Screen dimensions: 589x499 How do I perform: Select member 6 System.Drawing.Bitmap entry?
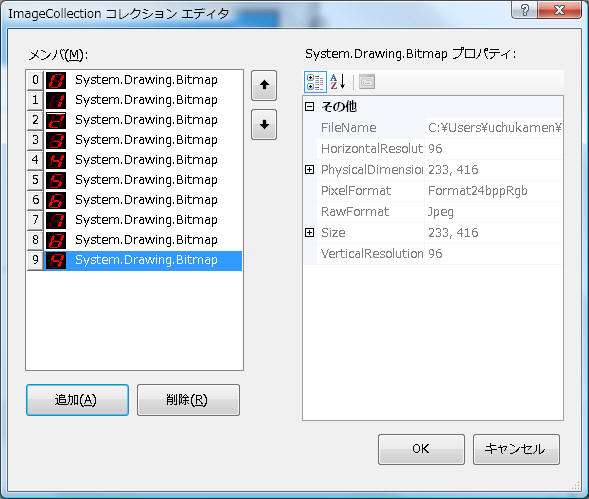pyautogui.click(x=134, y=200)
